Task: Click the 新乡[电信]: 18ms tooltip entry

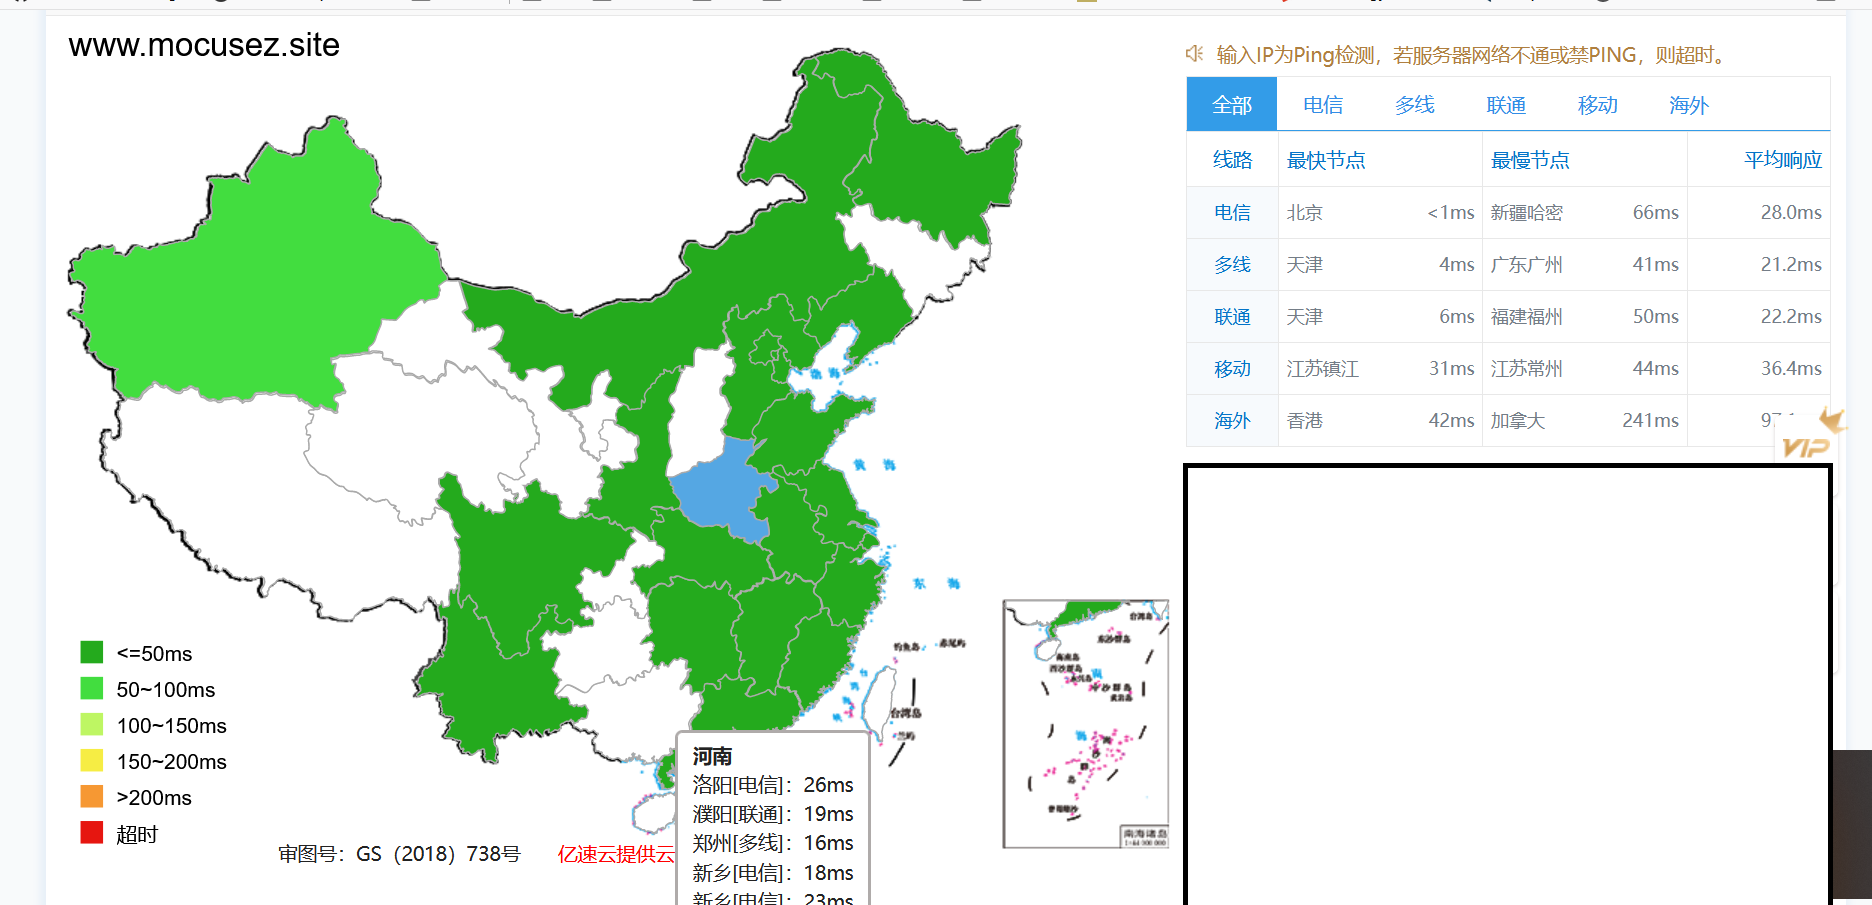Action: point(773,873)
